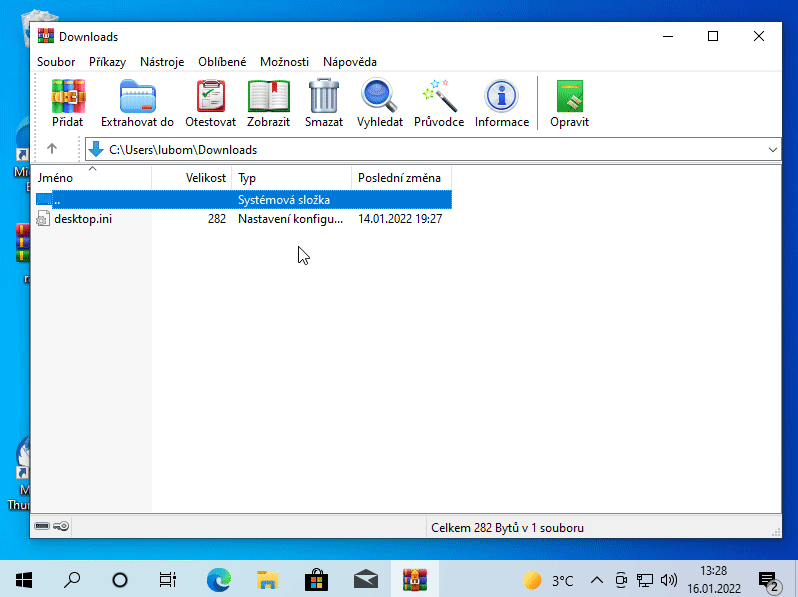The image size is (798, 597).
Task: Sort by Poslední změna column header
Action: [x=399, y=178]
